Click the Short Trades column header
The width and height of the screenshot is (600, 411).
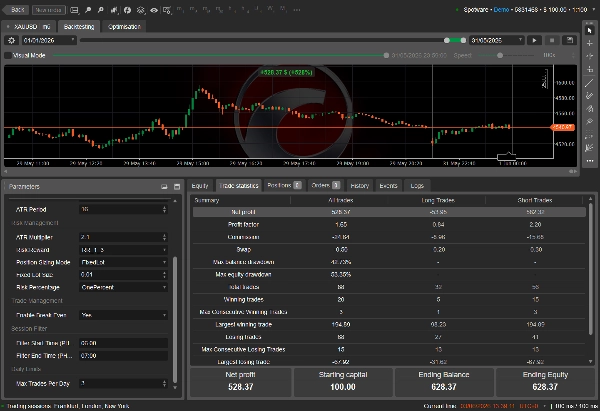coord(535,200)
